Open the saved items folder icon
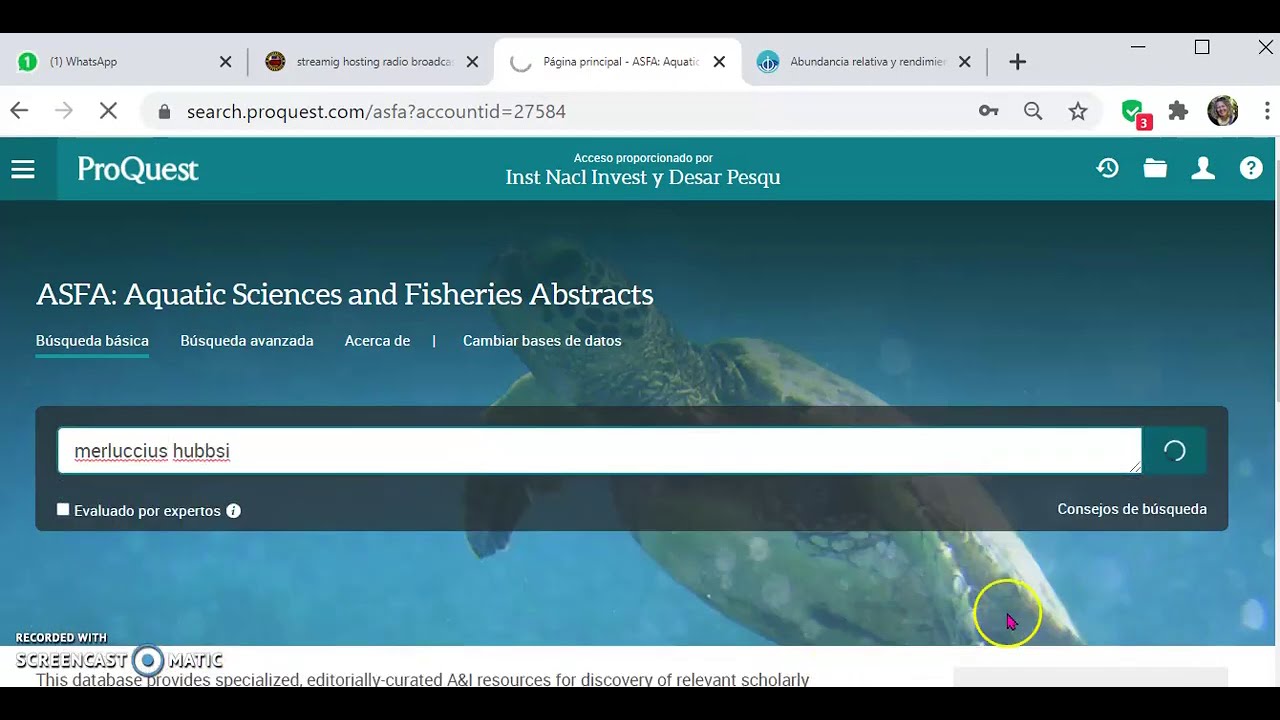This screenshot has height=720, width=1280. click(x=1155, y=169)
